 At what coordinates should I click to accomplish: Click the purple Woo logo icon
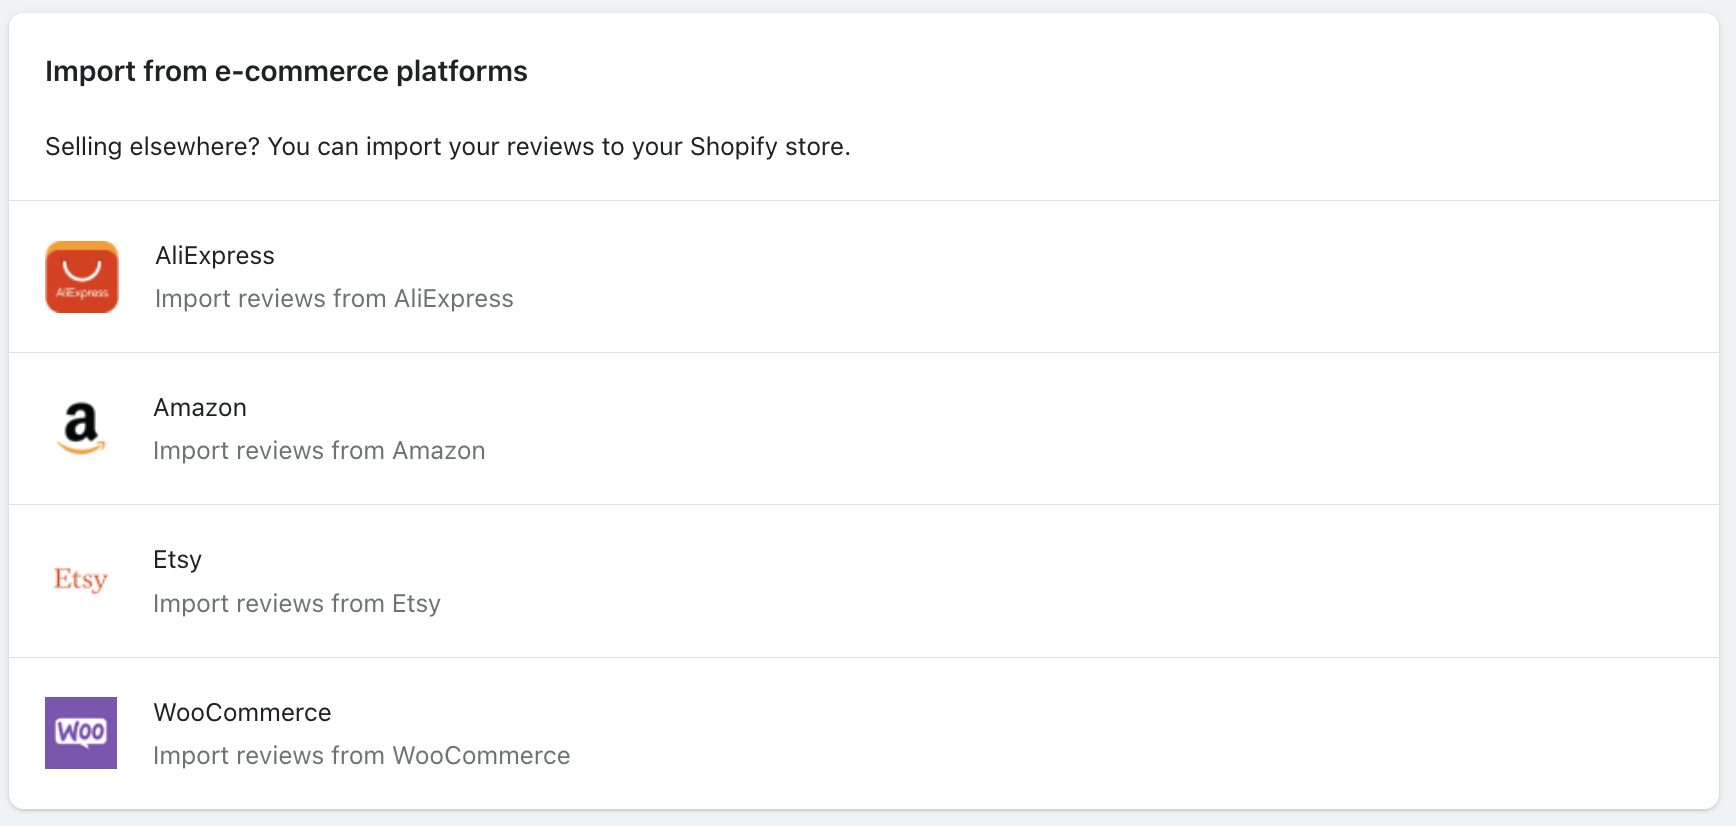coord(81,733)
